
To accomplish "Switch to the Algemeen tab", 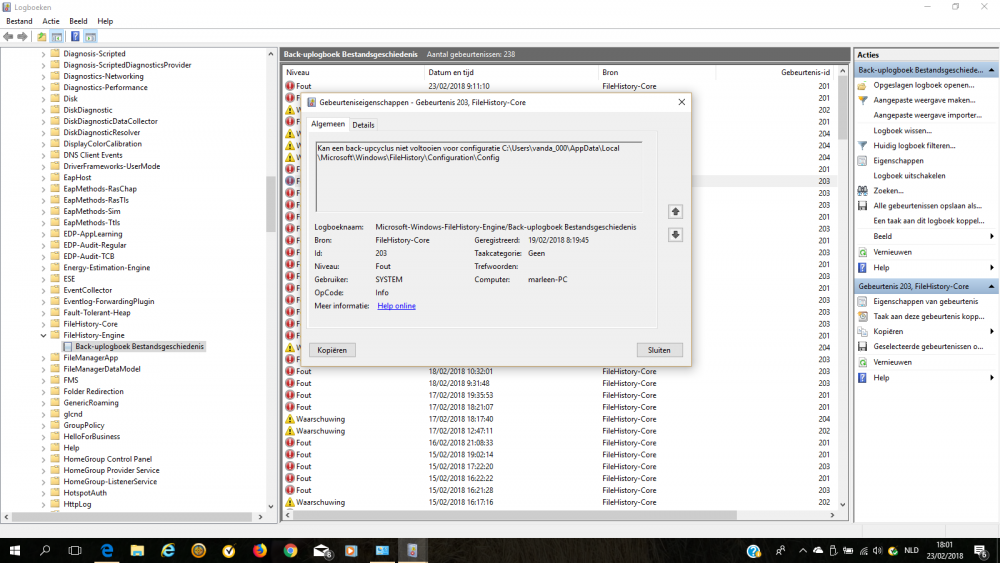I will [x=328, y=124].
